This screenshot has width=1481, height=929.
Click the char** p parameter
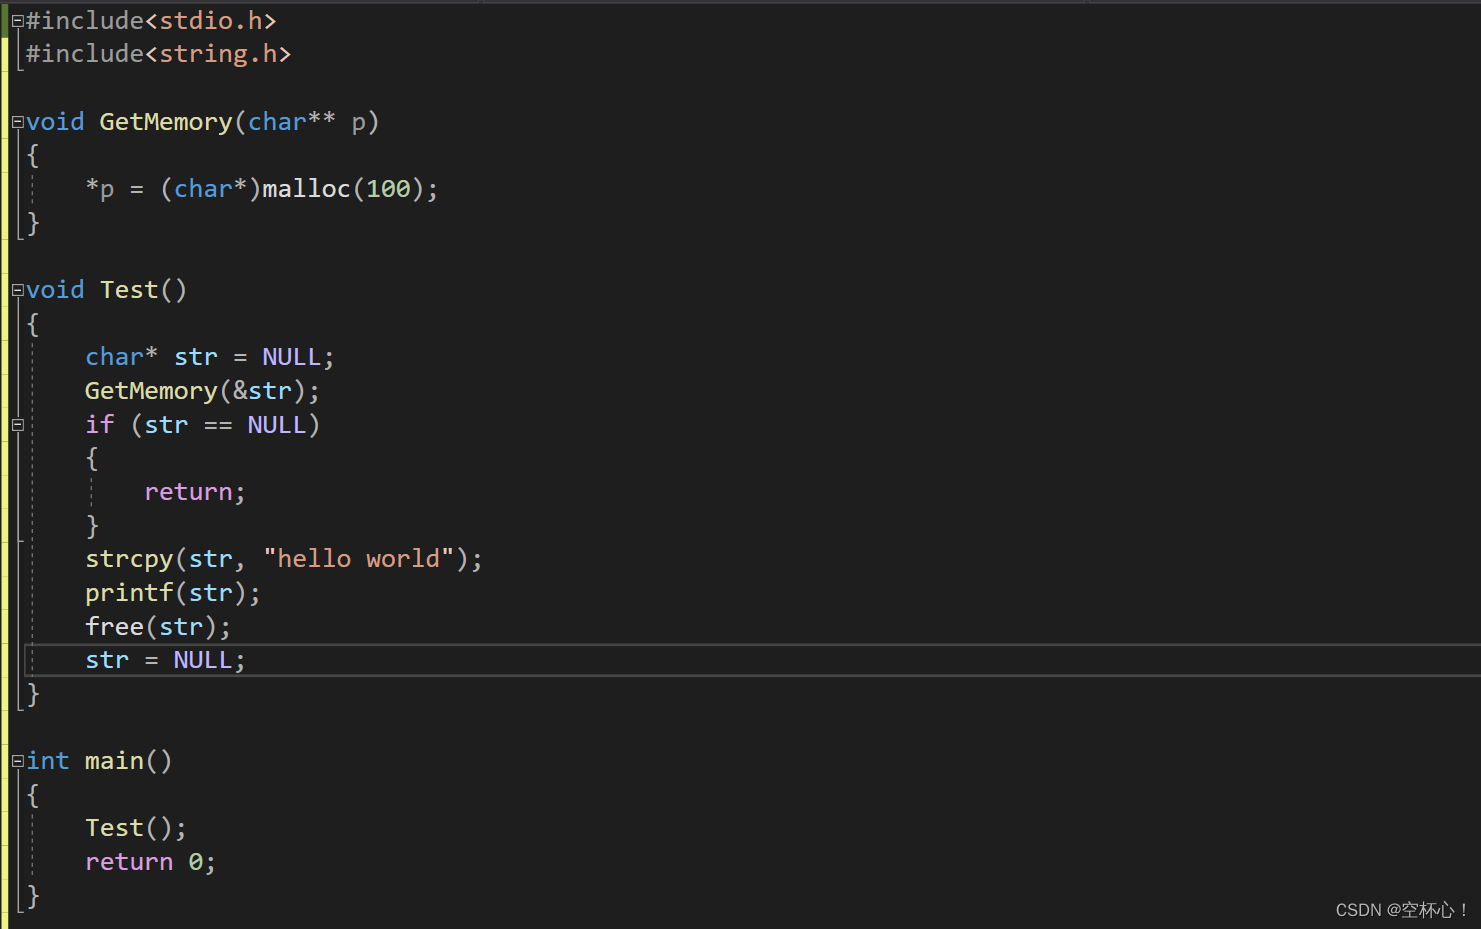pyautogui.click(x=309, y=122)
